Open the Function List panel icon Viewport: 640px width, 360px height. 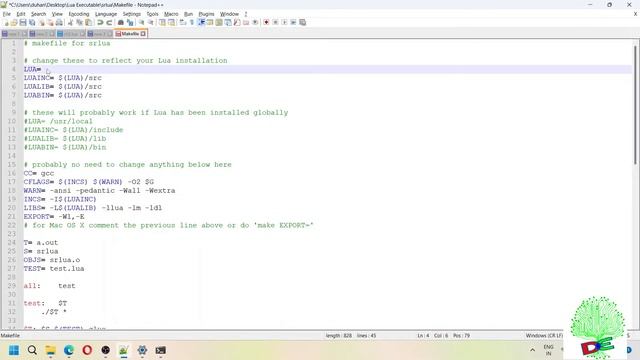tap(237, 22)
